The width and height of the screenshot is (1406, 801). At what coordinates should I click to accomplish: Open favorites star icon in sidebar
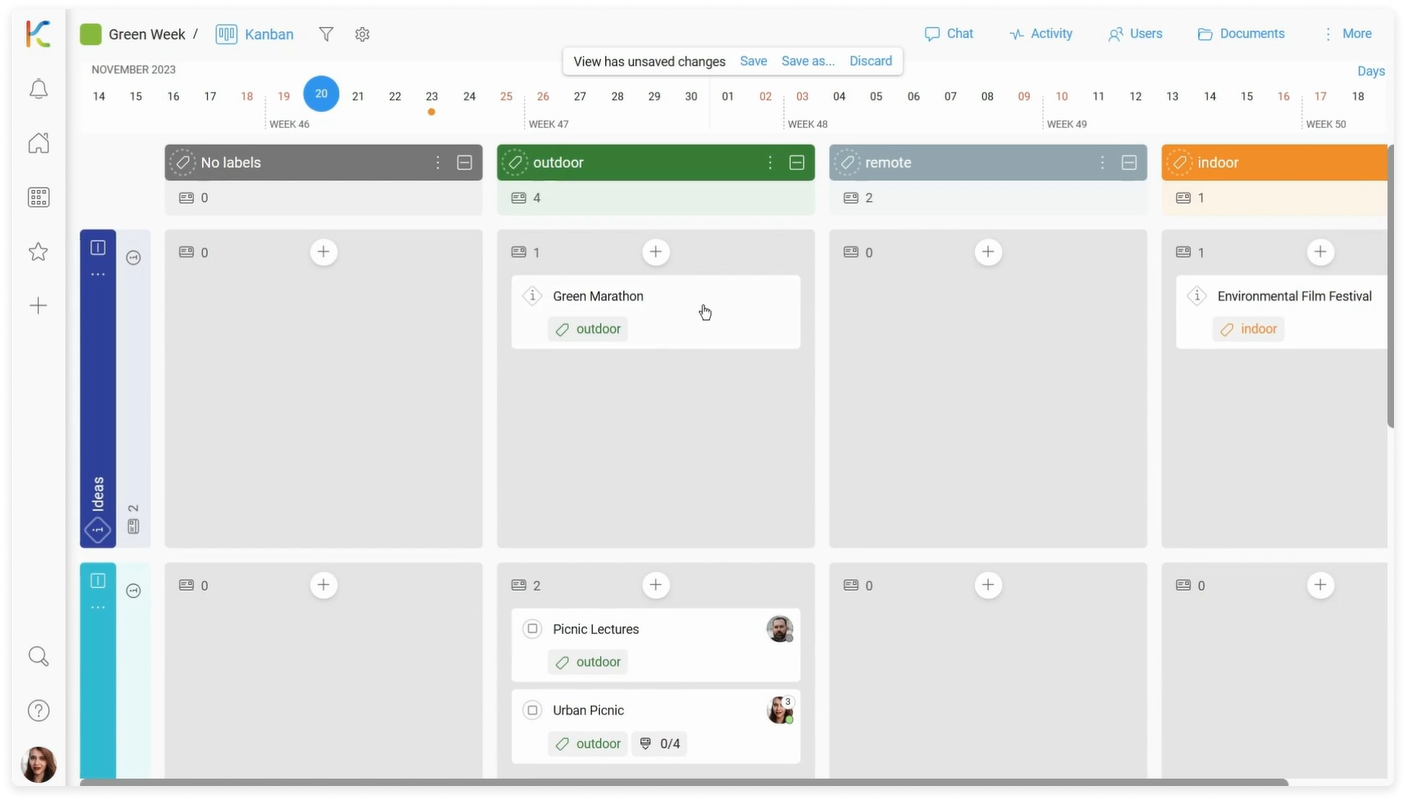click(38, 252)
